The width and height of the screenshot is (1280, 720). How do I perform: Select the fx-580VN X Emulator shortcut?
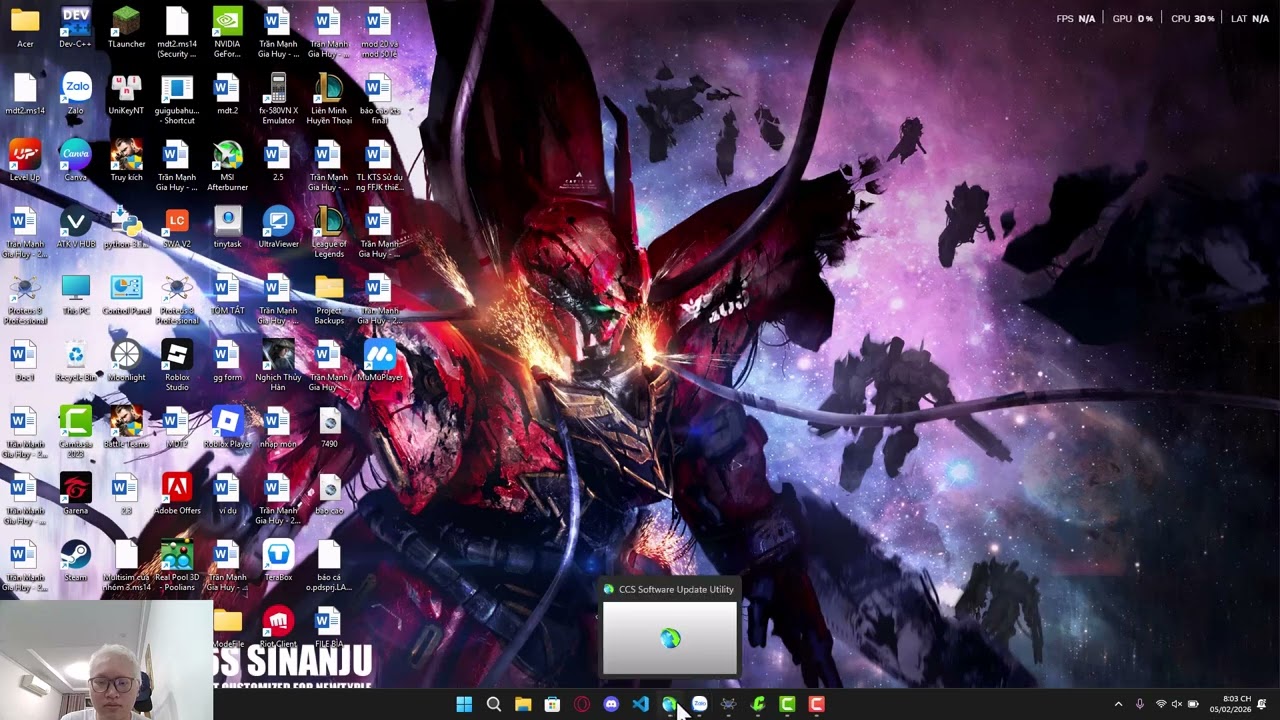(x=278, y=99)
